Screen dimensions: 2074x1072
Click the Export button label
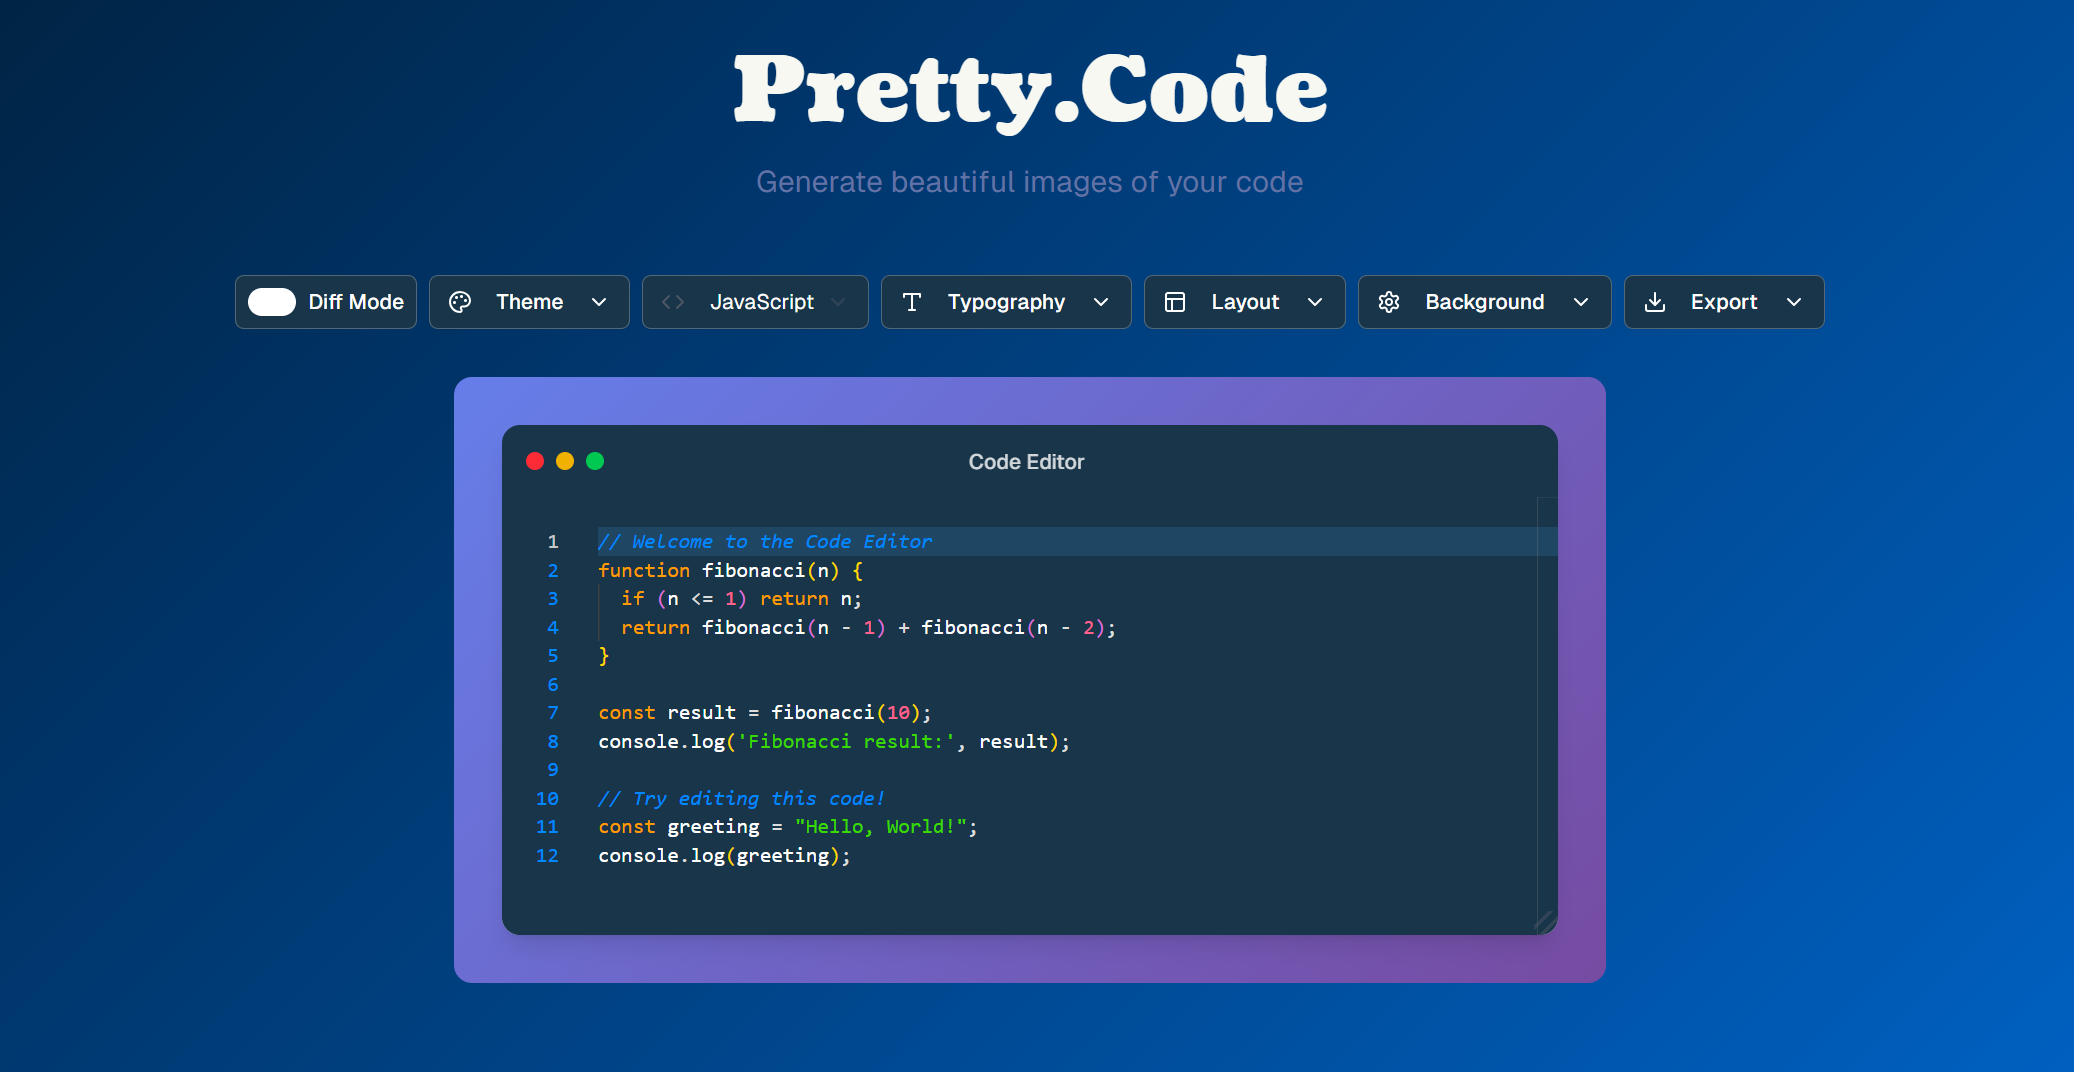tap(1724, 302)
